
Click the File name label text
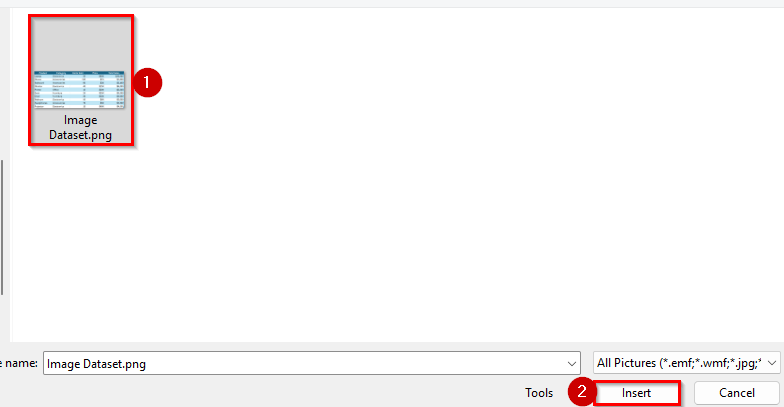coord(19,363)
